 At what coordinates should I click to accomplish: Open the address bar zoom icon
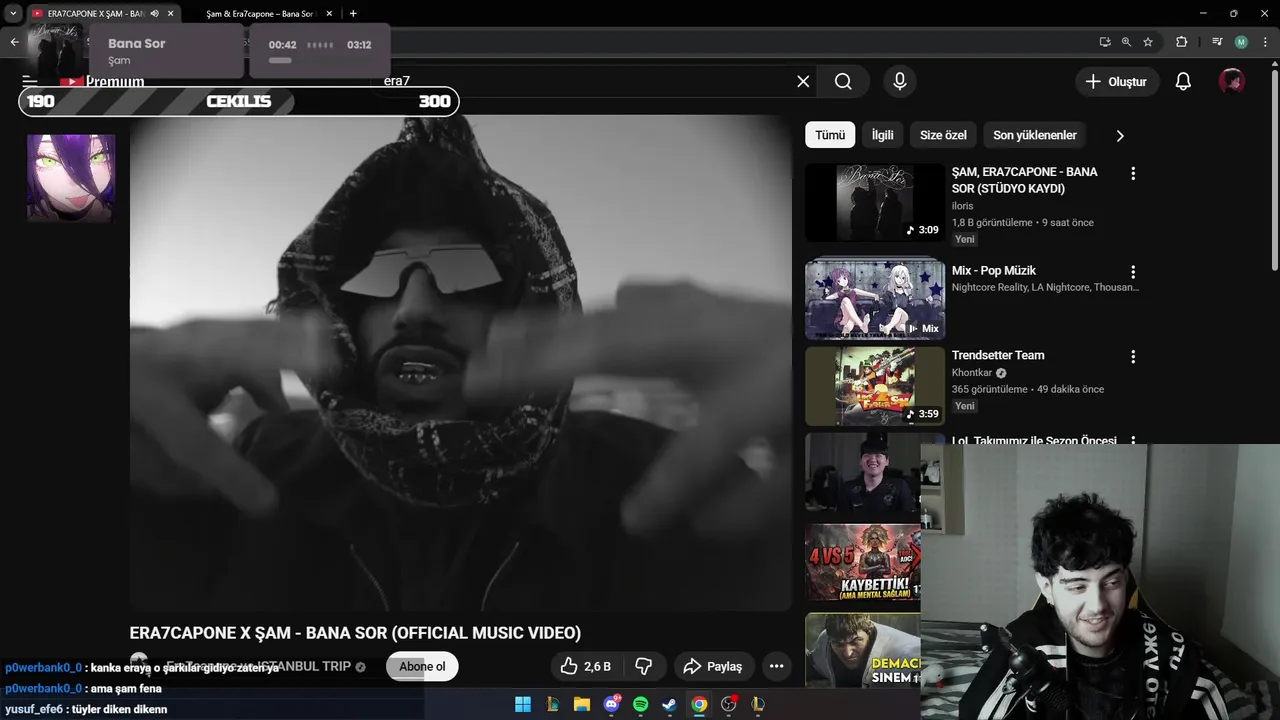(x=1126, y=42)
